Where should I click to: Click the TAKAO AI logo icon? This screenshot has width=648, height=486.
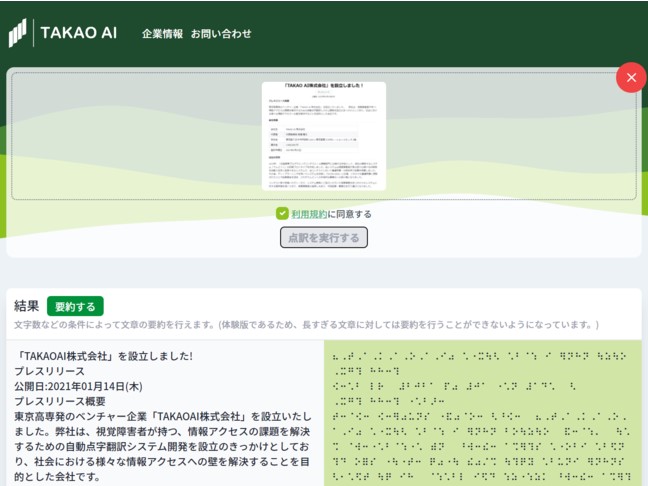click(17, 32)
